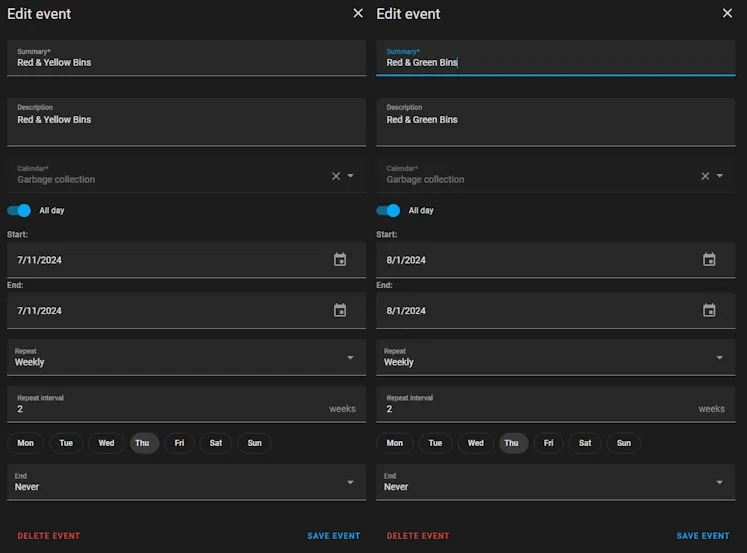
Task: Close the right Edit event dialog
Action: click(x=727, y=13)
